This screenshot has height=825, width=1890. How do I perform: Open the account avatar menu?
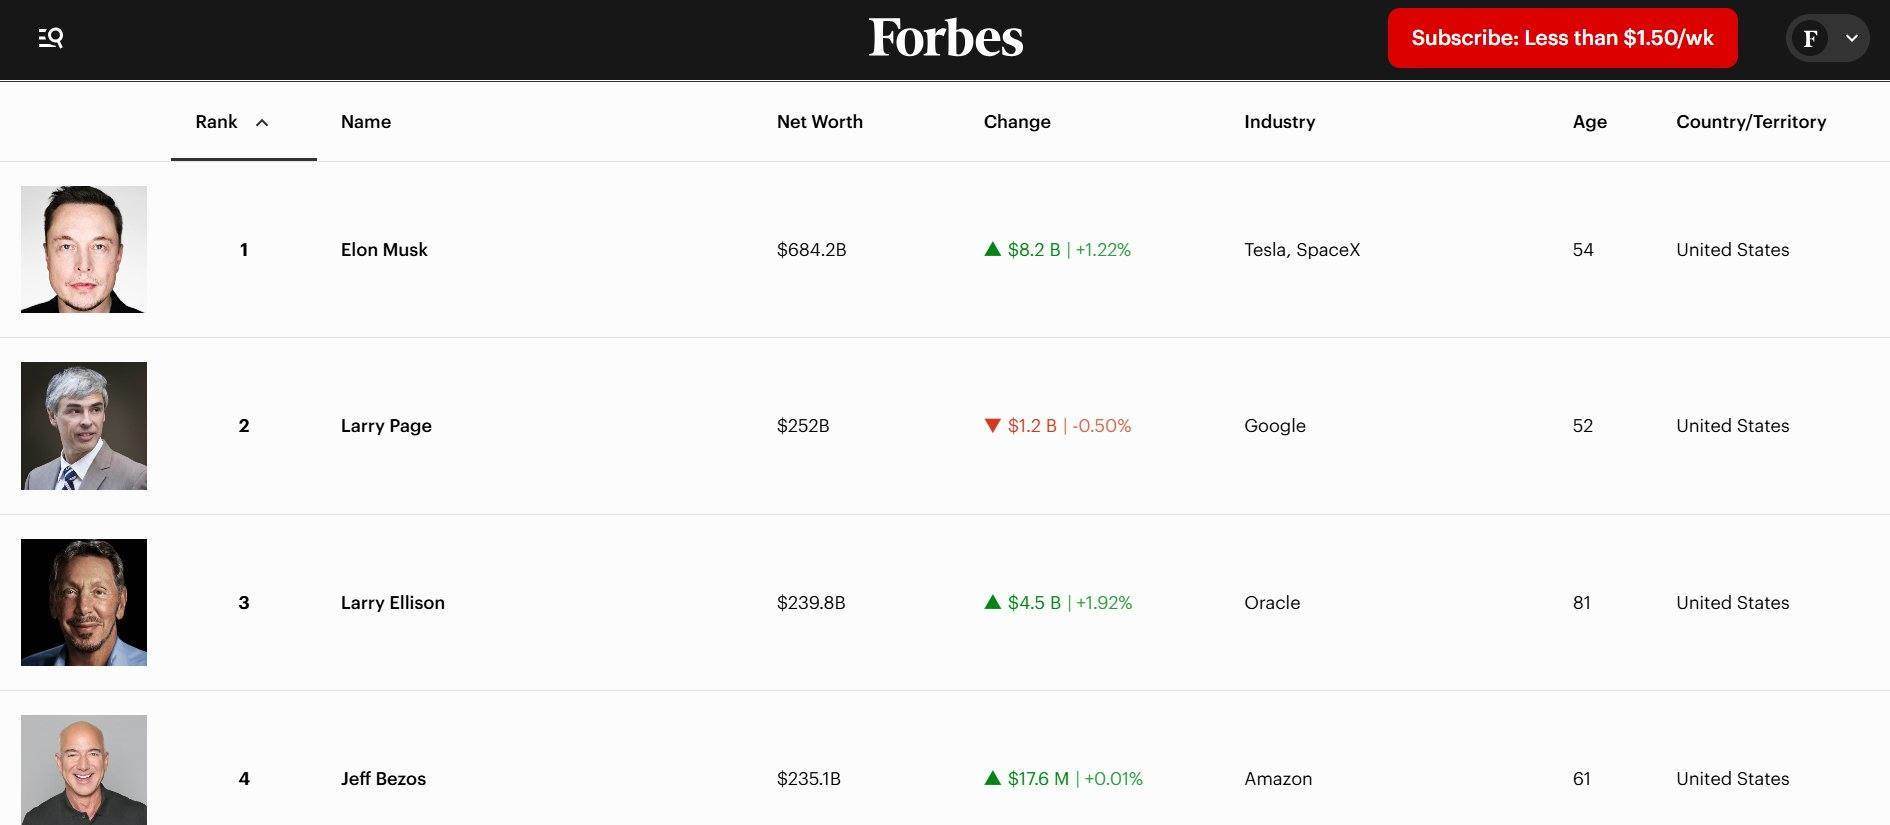[1826, 38]
